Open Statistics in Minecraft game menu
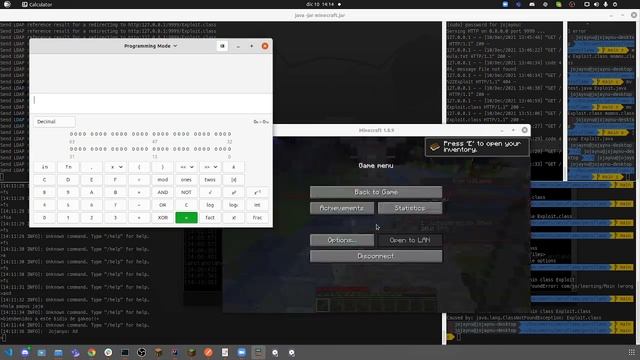 [410, 208]
